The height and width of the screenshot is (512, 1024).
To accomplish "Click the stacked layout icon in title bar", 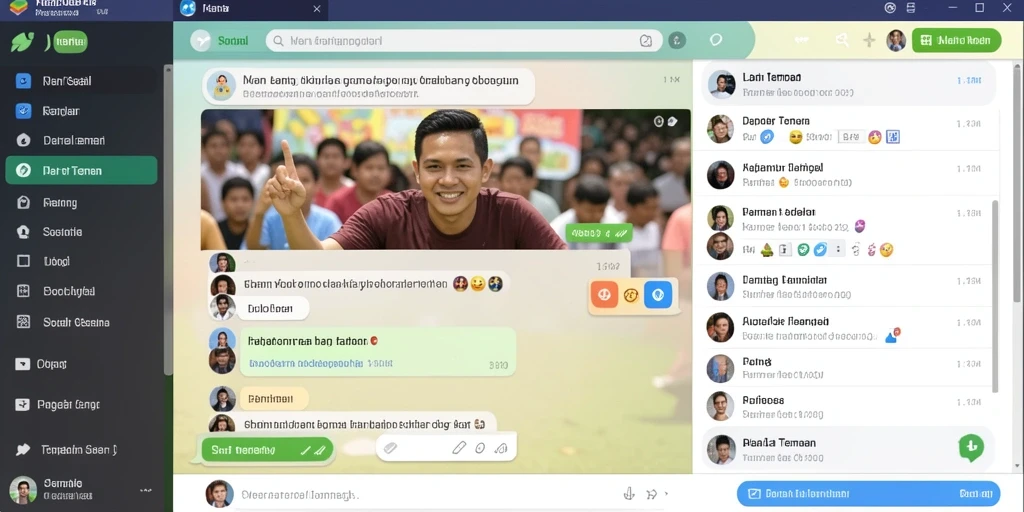I will point(911,8).
